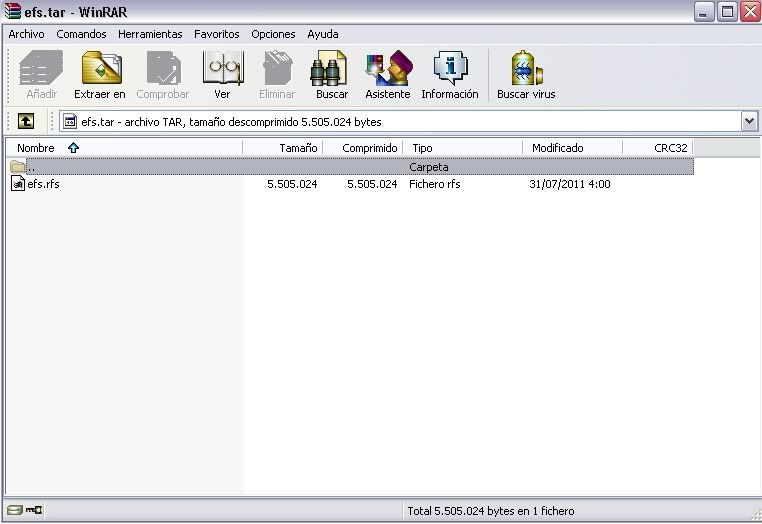
Task: Open the Ayuda menu
Action: 323,34
